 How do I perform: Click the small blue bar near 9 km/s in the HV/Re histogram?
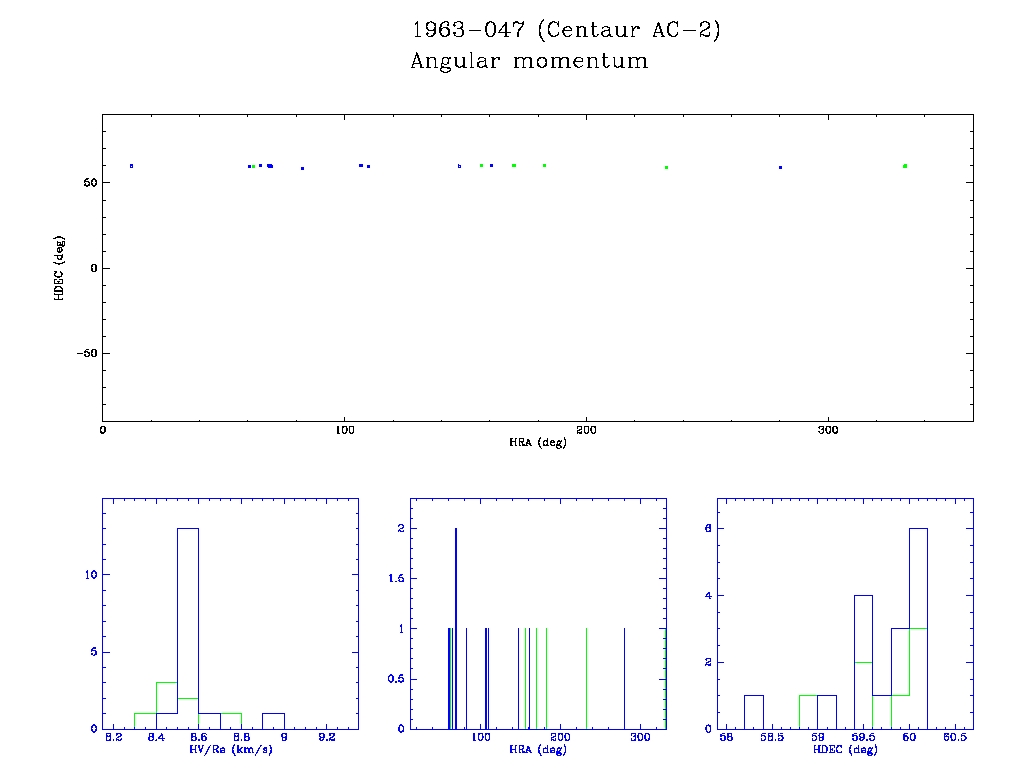pos(273,721)
